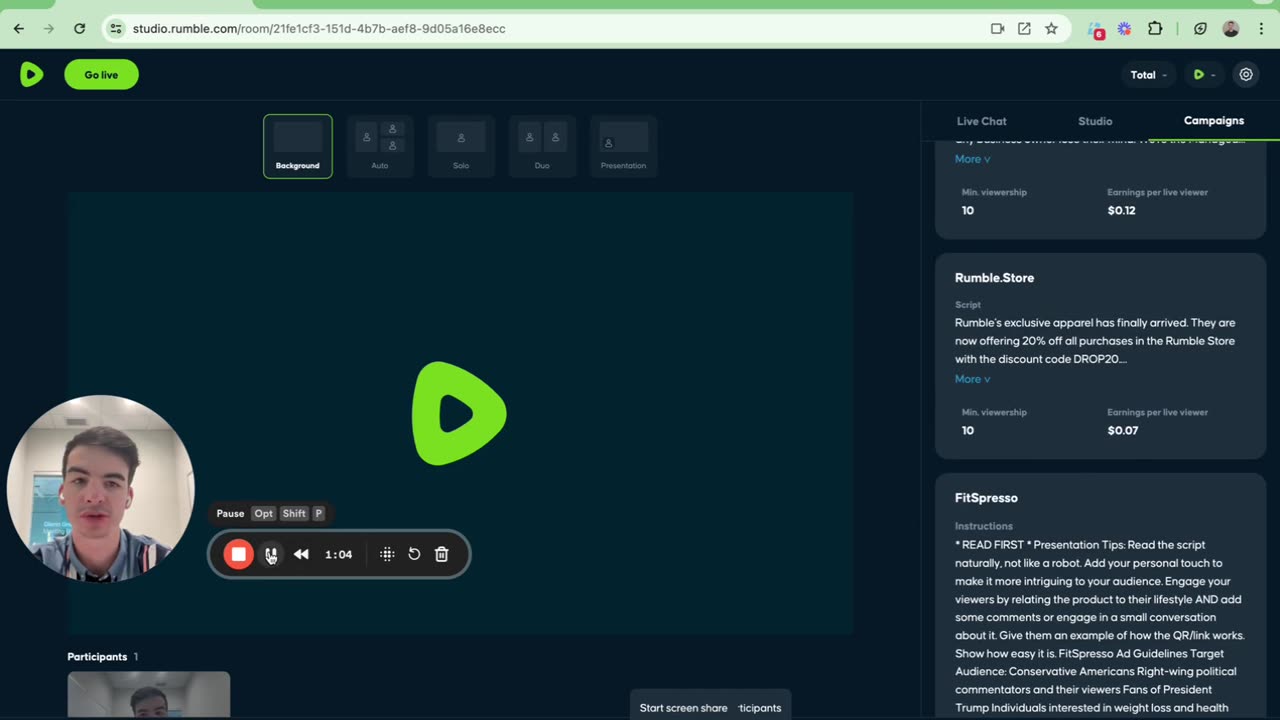Open the purple sunburst extension
1280x720 pixels.
pos(1125,29)
